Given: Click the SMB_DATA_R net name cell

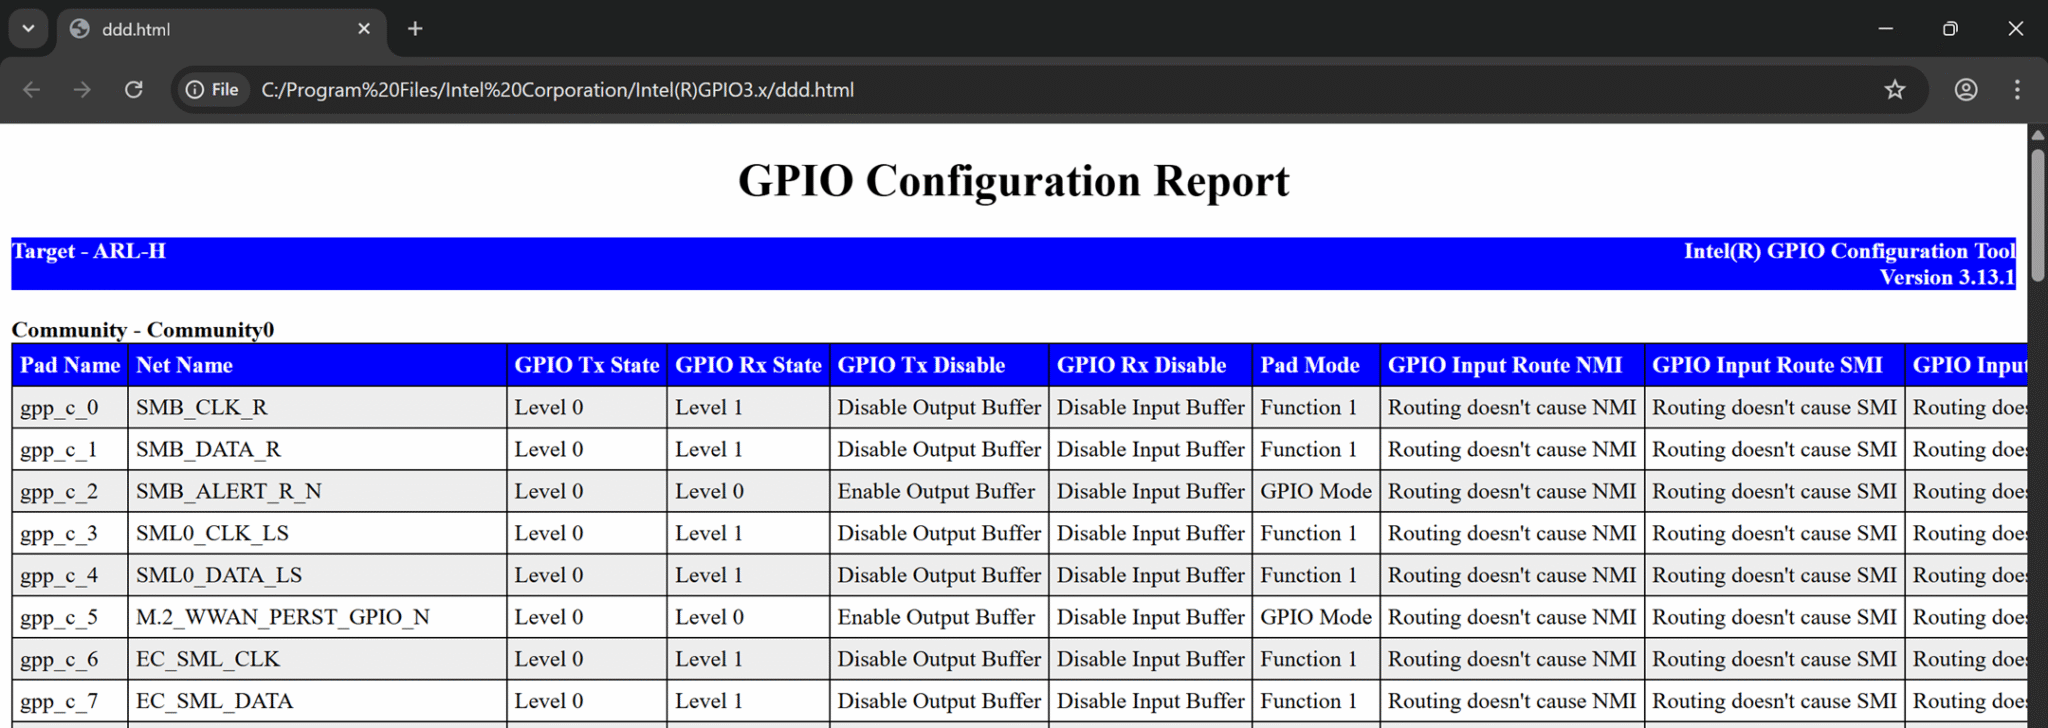Looking at the screenshot, I should coord(317,449).
